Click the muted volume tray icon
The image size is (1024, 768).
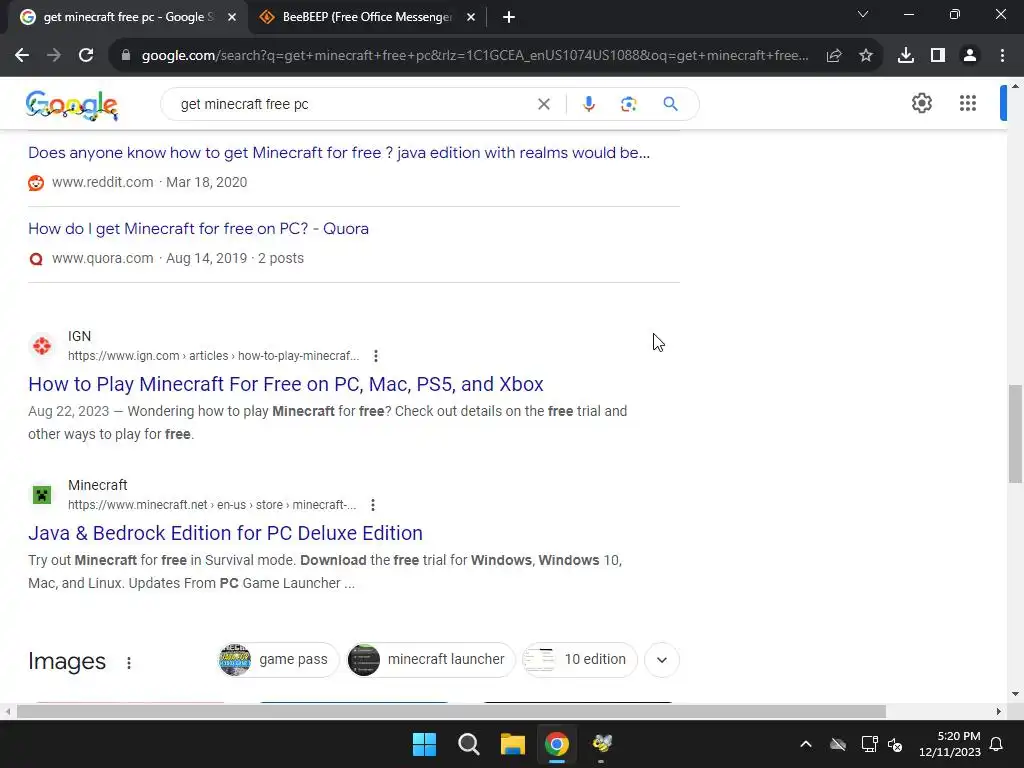pos(895,744)
